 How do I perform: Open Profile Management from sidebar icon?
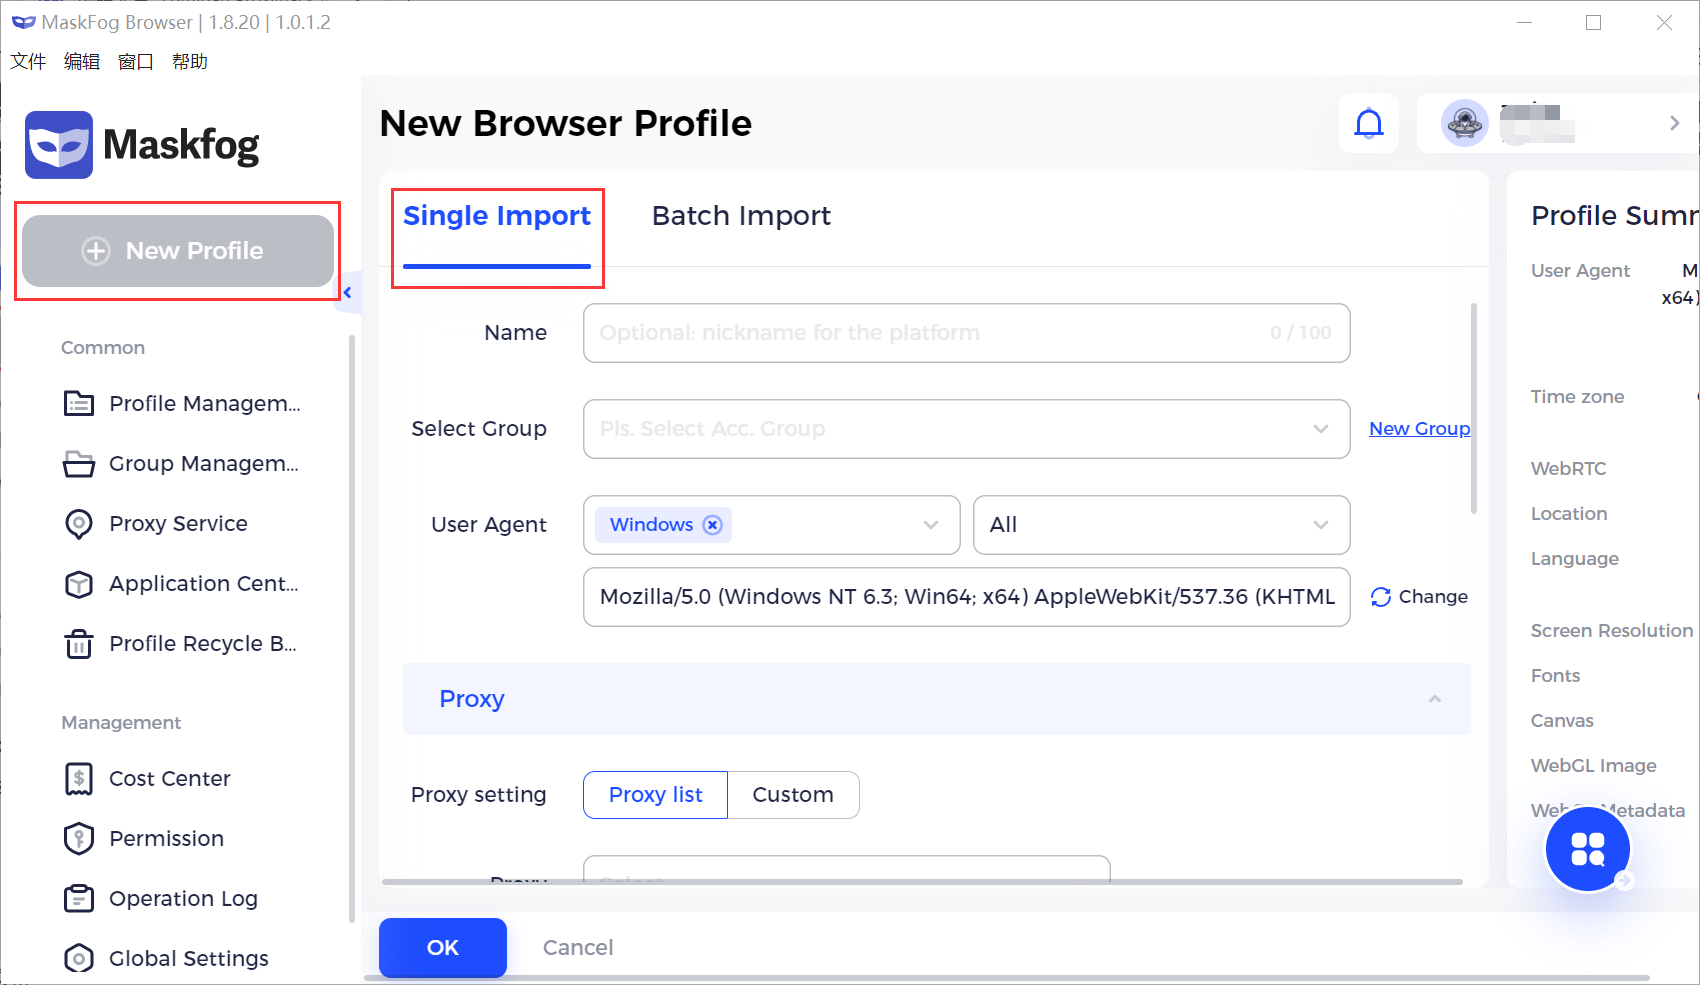point(79,403)
